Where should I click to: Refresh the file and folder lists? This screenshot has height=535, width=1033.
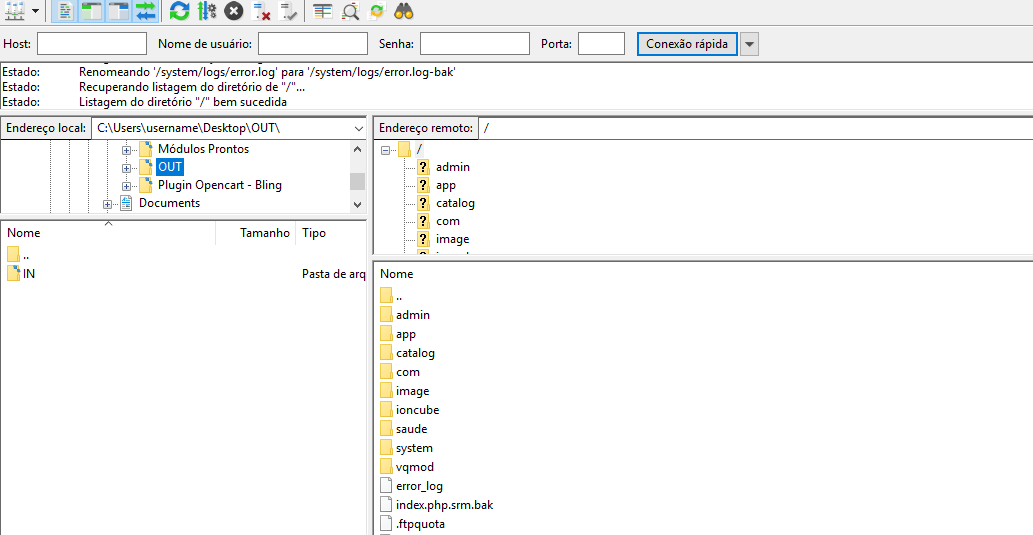tap(179, 11)
